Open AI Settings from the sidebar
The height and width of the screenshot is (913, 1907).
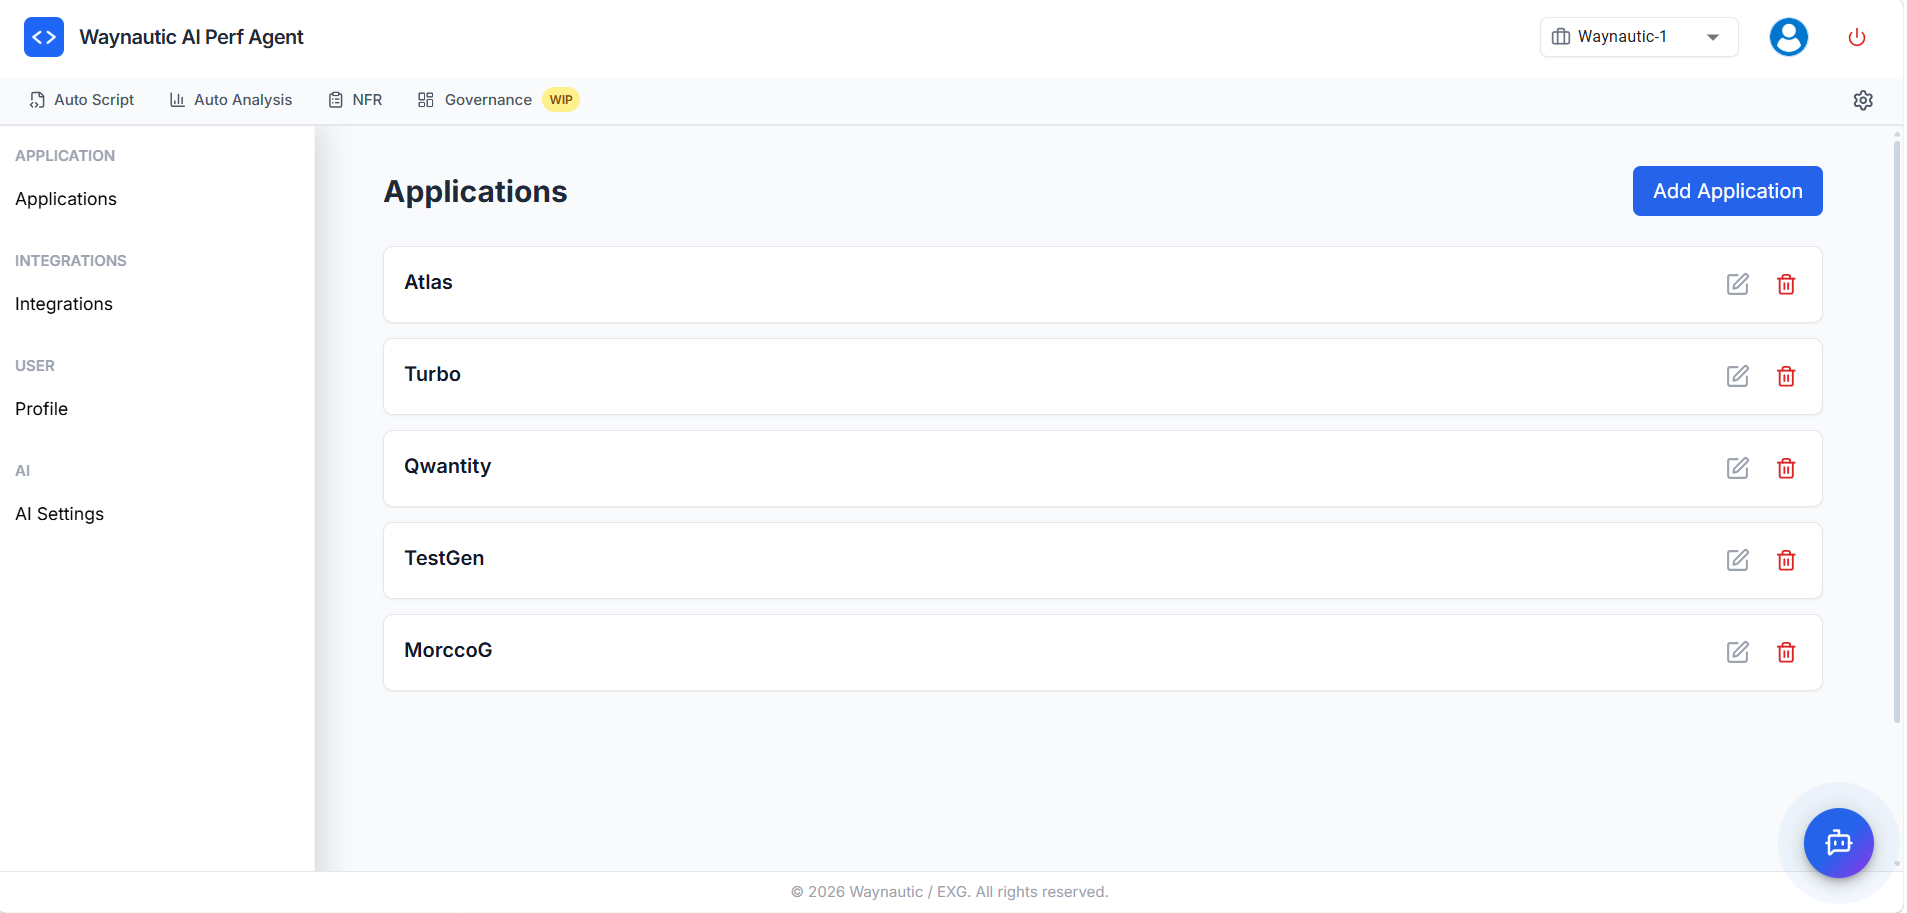[59, 513]
